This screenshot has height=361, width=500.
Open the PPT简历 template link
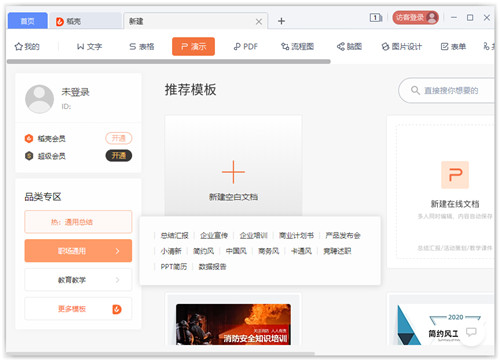[174, 267]
